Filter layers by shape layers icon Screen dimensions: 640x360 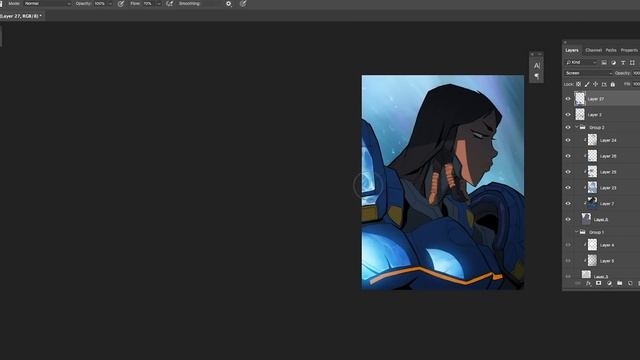coord(632,62)
